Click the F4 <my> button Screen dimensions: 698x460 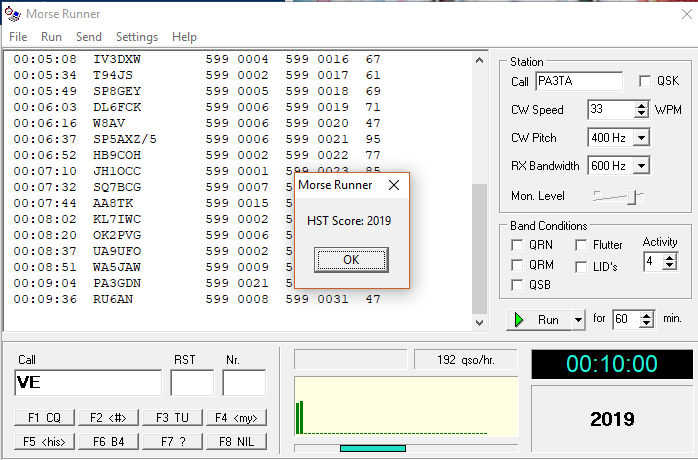coord(236,418)
